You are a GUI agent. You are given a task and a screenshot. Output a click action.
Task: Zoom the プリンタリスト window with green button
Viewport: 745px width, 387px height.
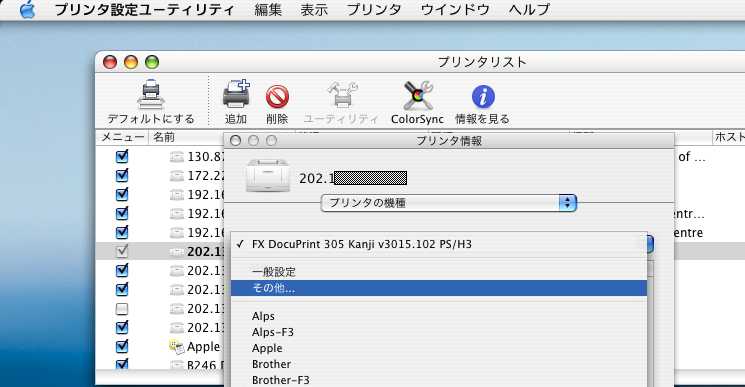tap(152, 62)
